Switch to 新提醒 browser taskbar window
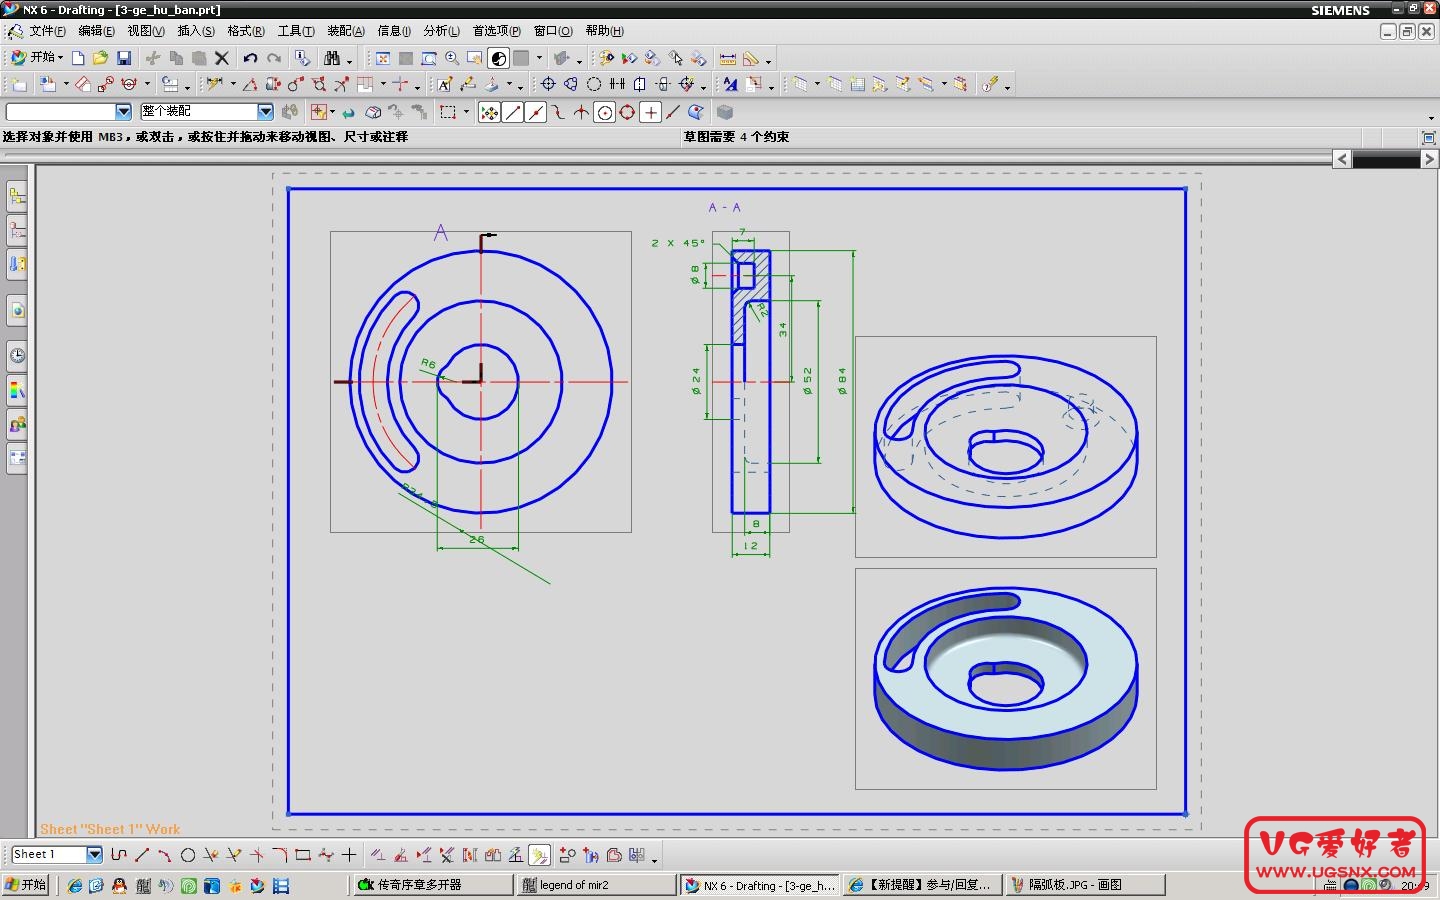 pos(922,885)
